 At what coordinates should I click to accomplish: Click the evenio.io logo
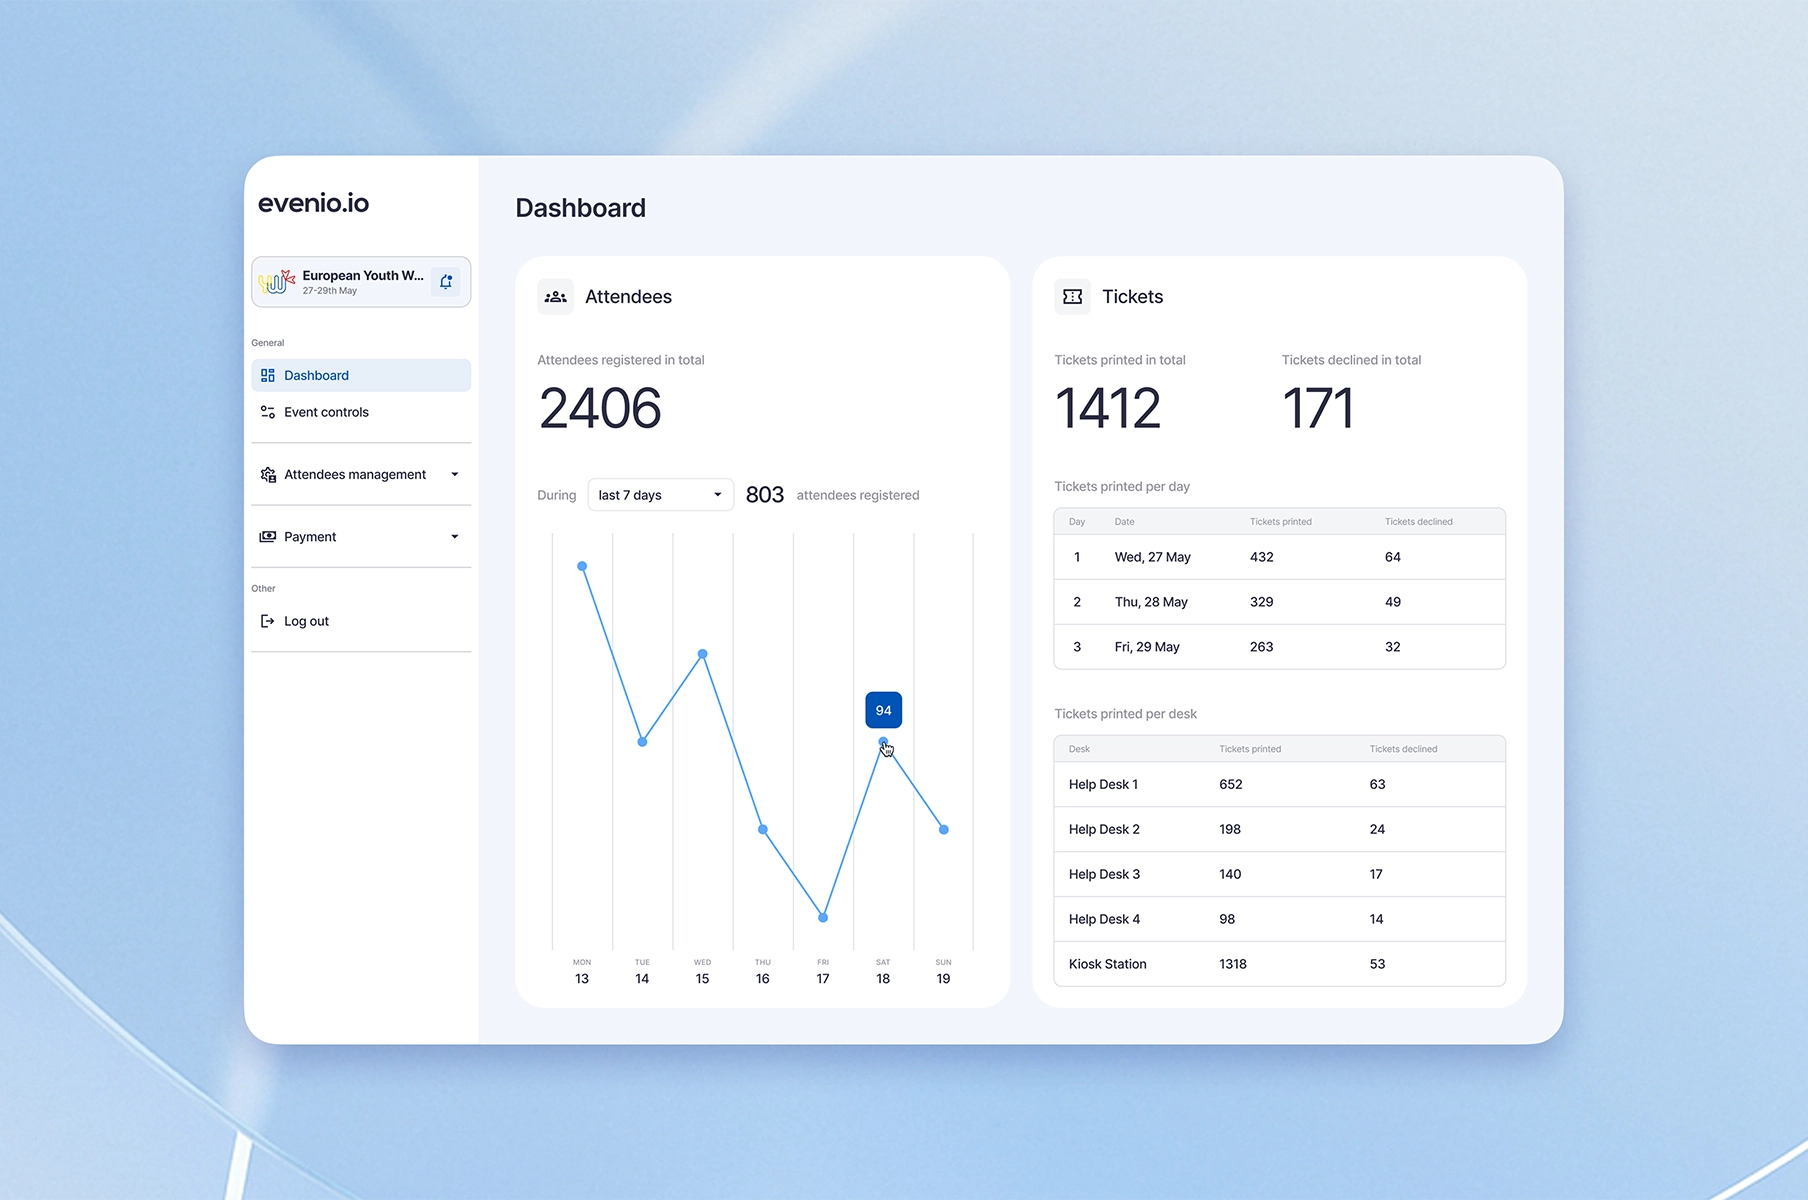(x=314, y=203)
